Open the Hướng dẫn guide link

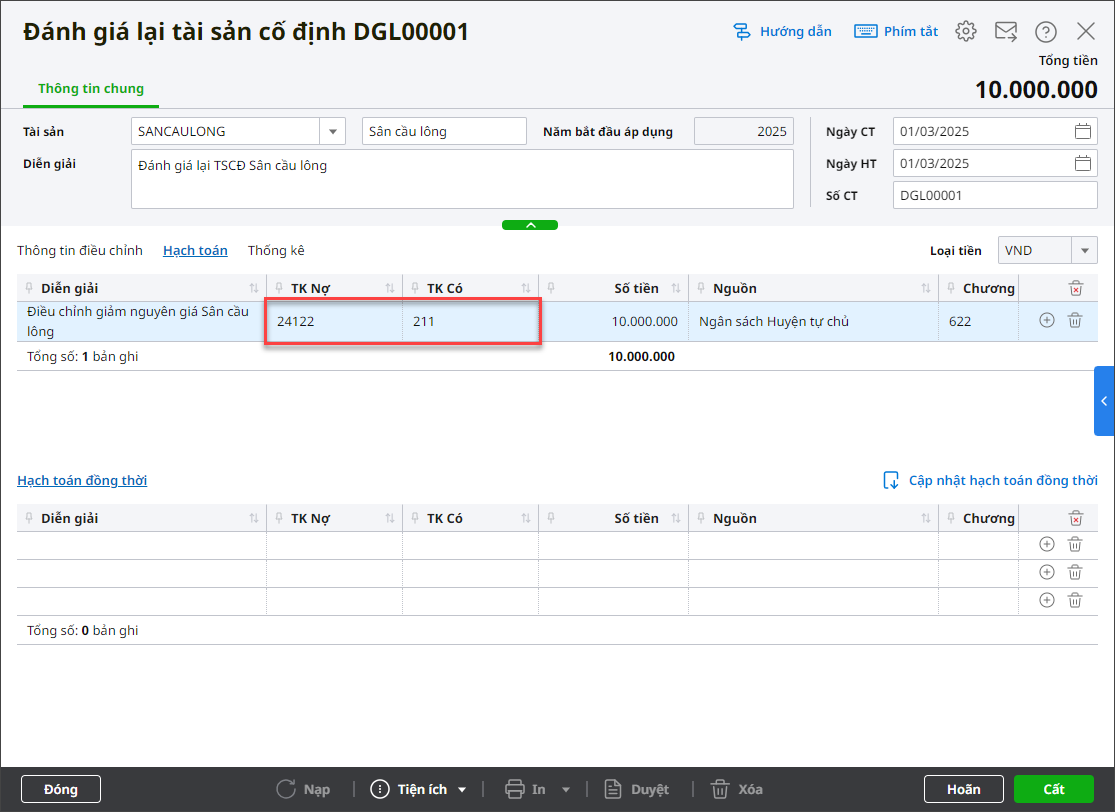pyautogui.click(x=783, y=31)
